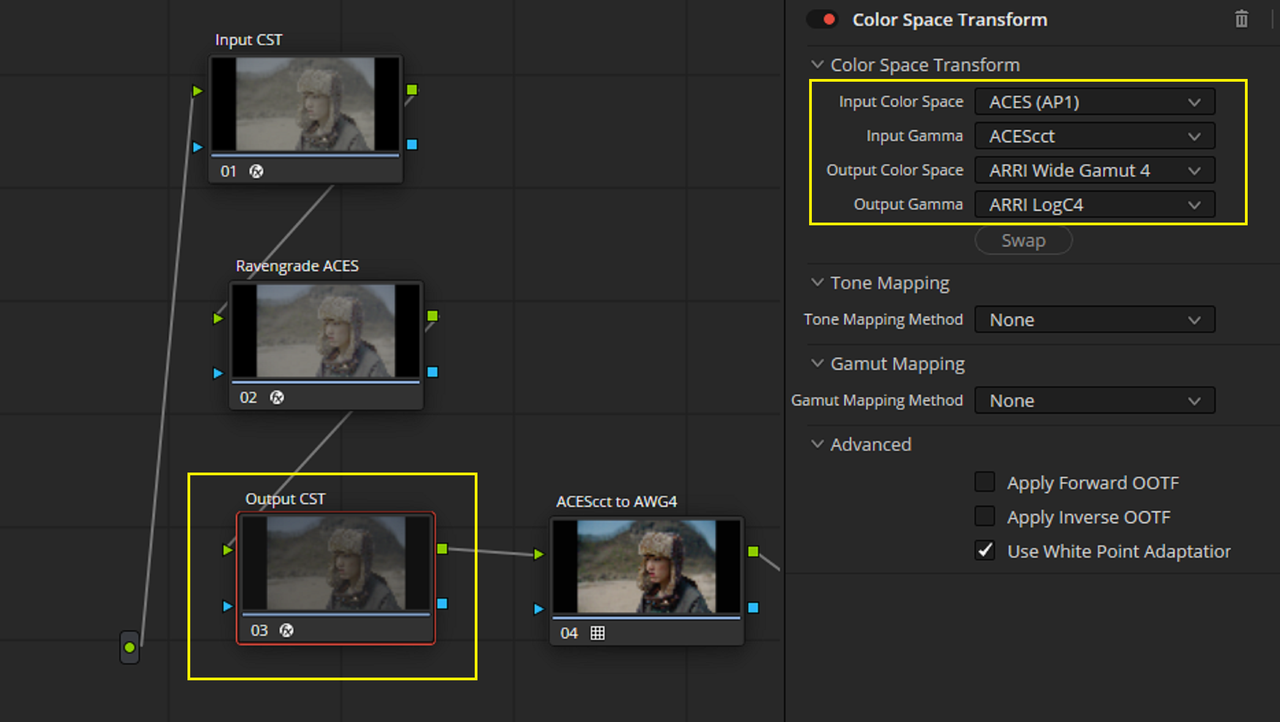Image resolution: width=1280 pixels, height=722 pixels.
Task: Open the Input Color Space dropdown
Action: click(1095, 102)
